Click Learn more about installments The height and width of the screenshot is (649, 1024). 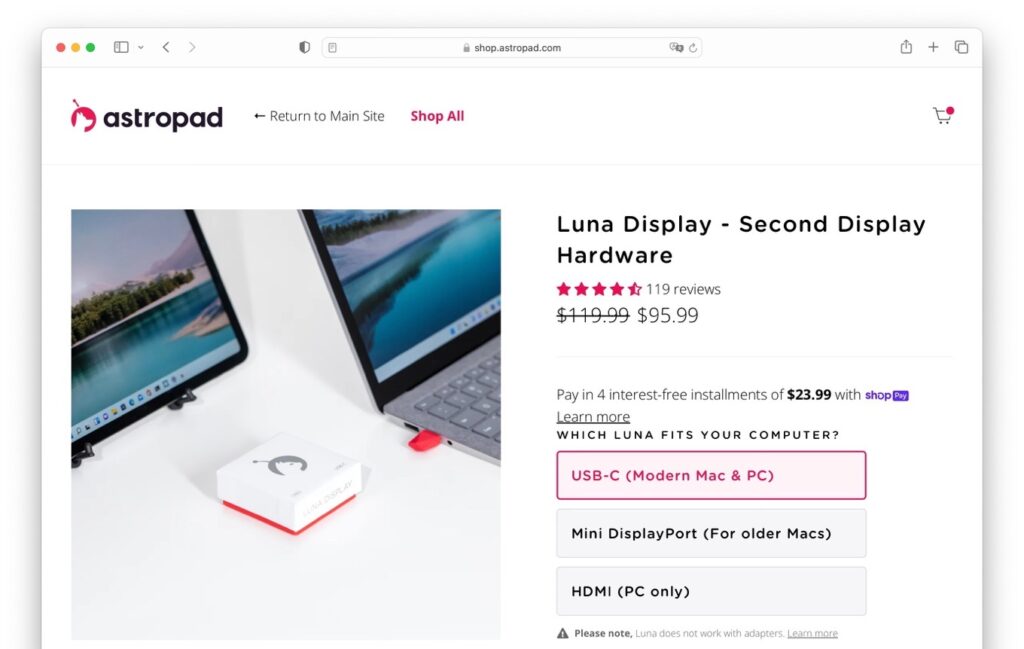592,416
